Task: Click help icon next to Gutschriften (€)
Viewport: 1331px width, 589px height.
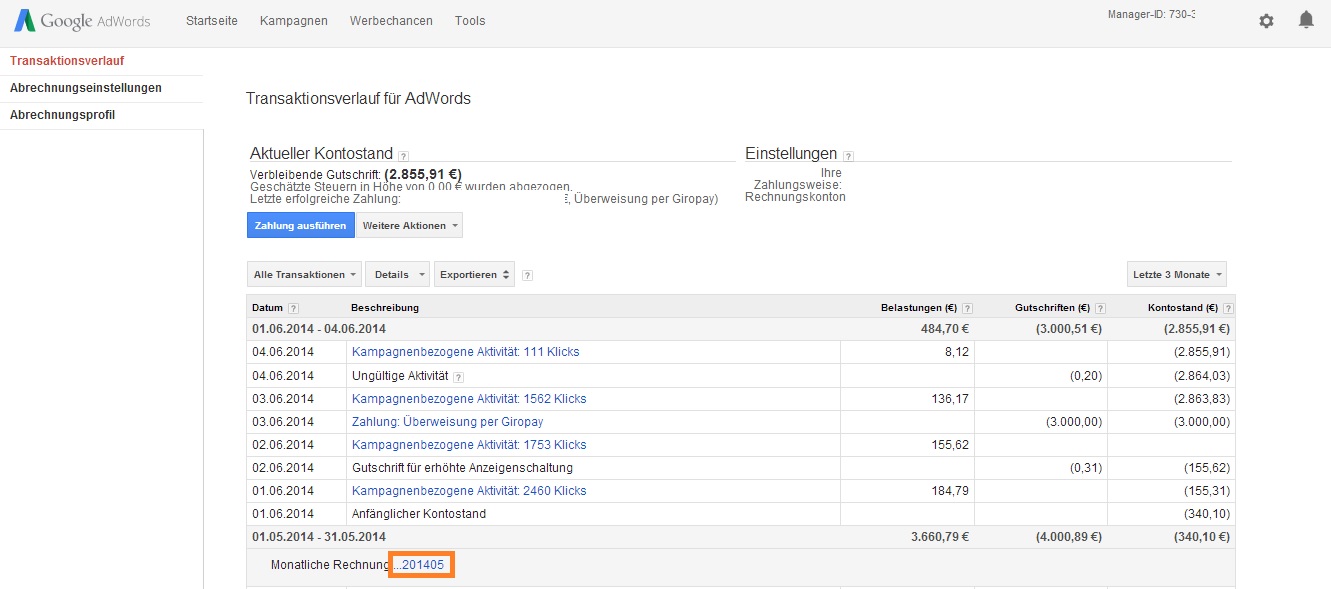Action: (1100, 308)
